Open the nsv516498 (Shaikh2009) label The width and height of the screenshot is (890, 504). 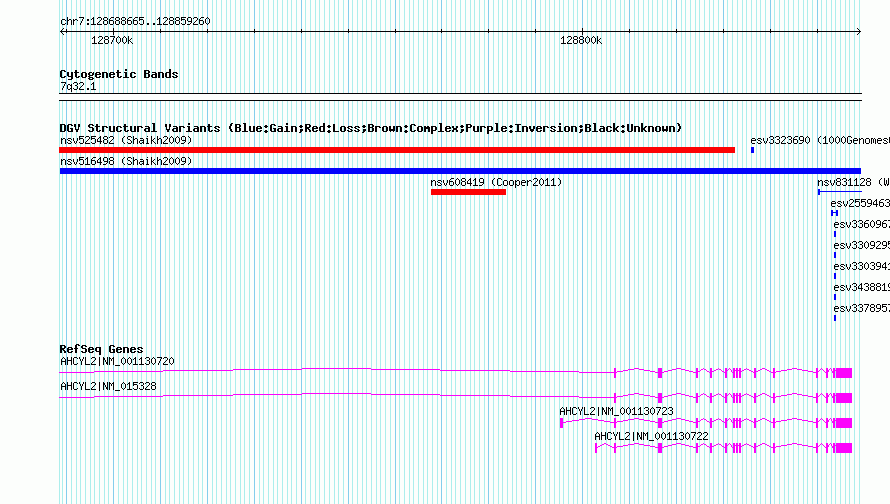126,161
